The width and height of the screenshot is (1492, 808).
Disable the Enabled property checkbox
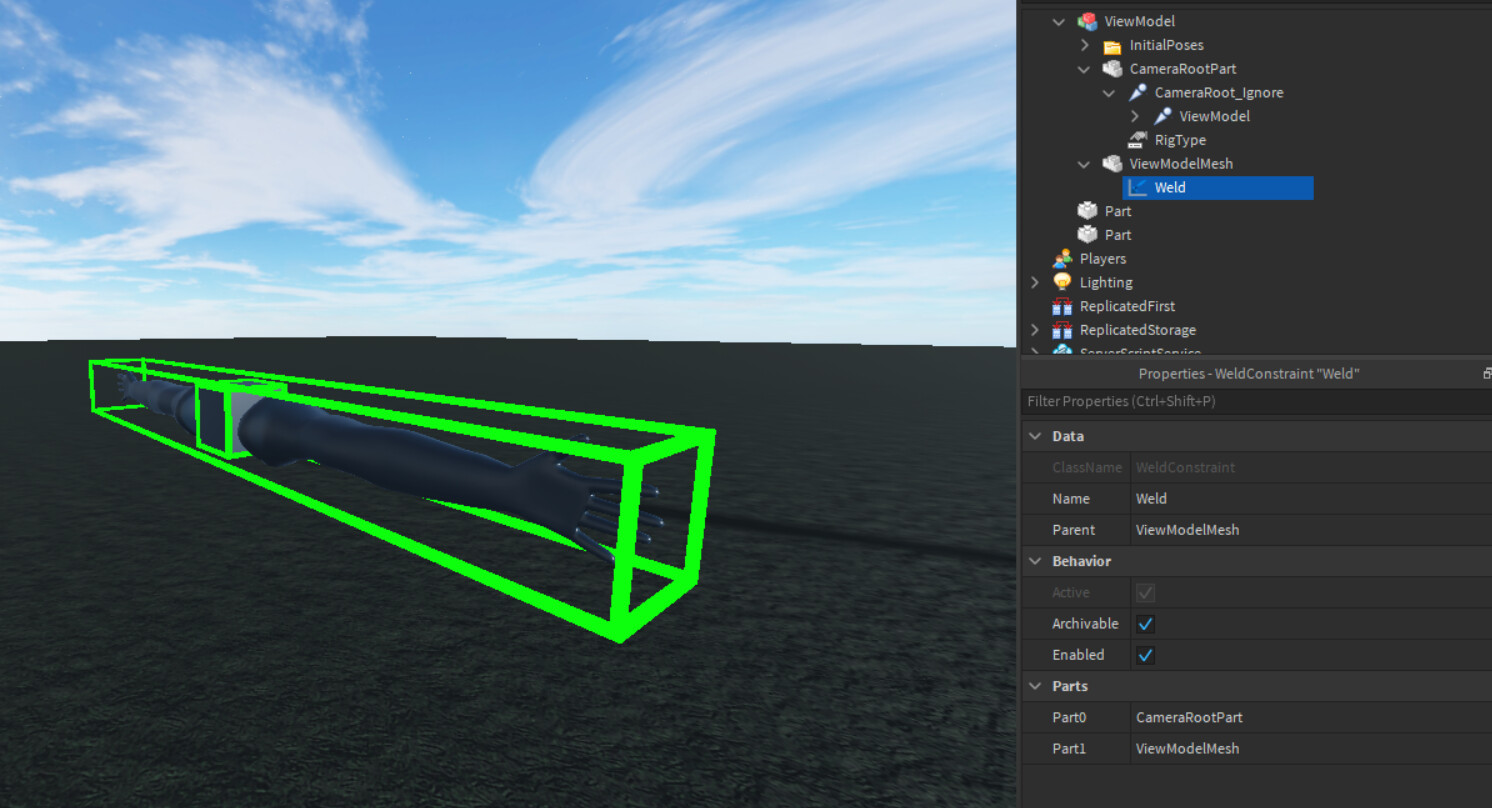pos(1144,655)
